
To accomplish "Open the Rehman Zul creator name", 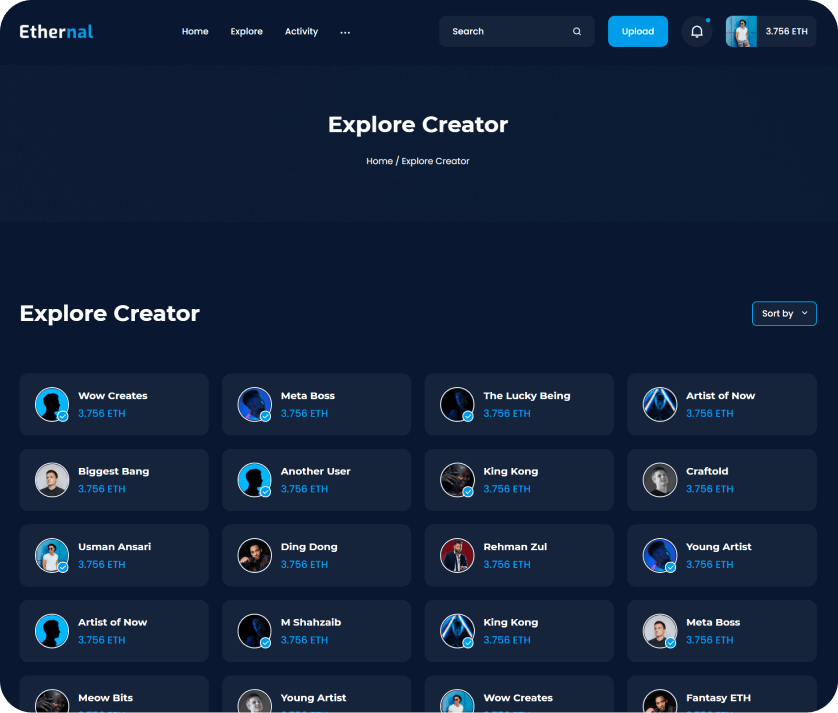I will tap(517, 547).
